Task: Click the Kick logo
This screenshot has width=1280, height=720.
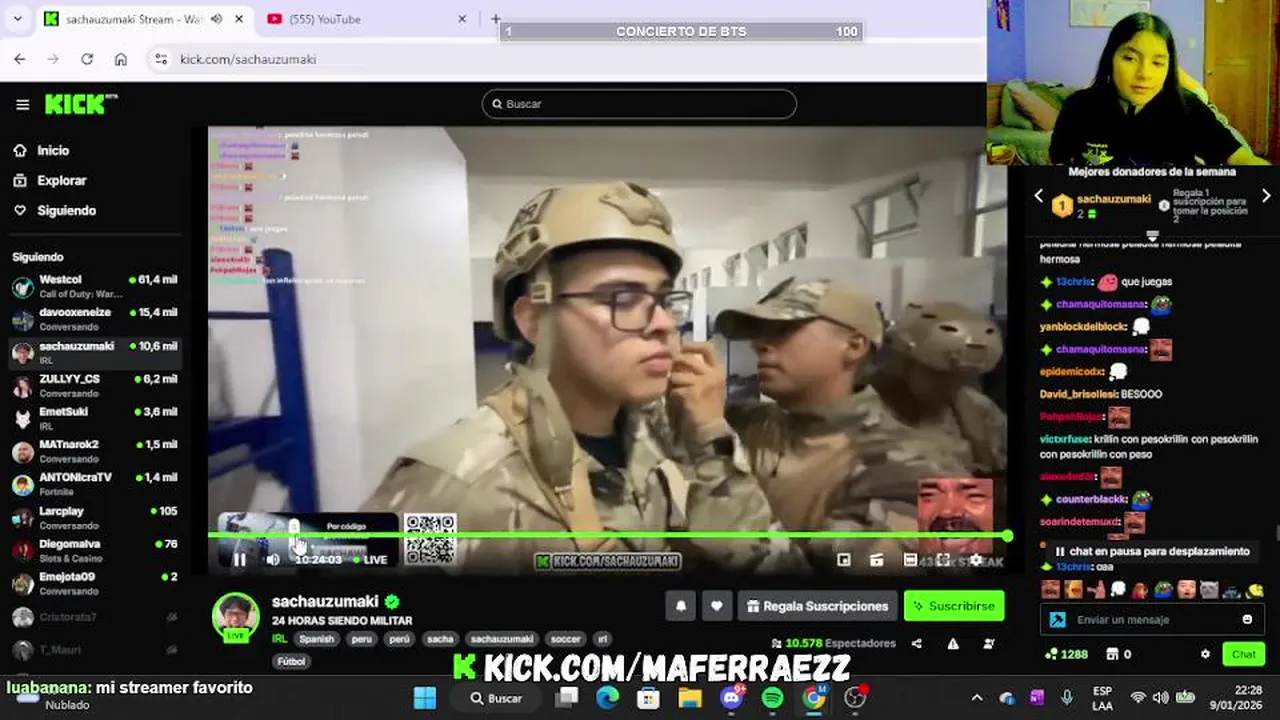Action: pyautogui.click(x=81, y=104)
